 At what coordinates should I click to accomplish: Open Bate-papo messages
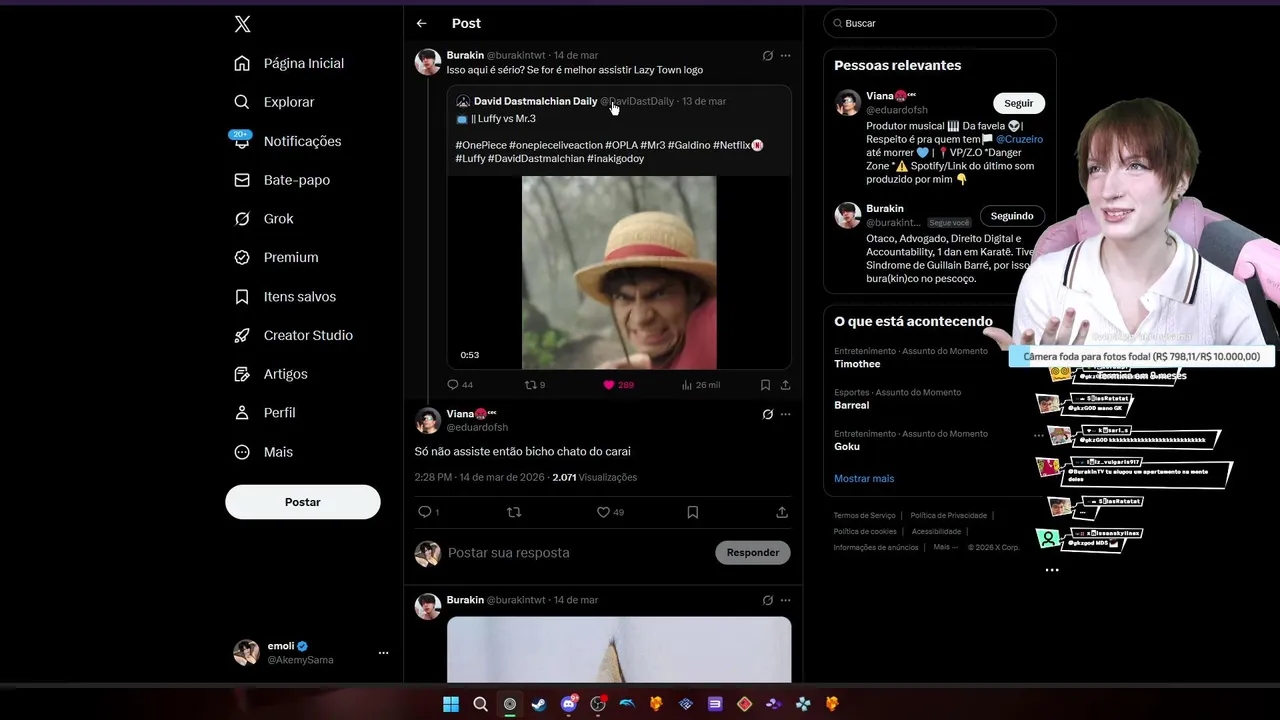pyautogui.click(x=282, y=180)
